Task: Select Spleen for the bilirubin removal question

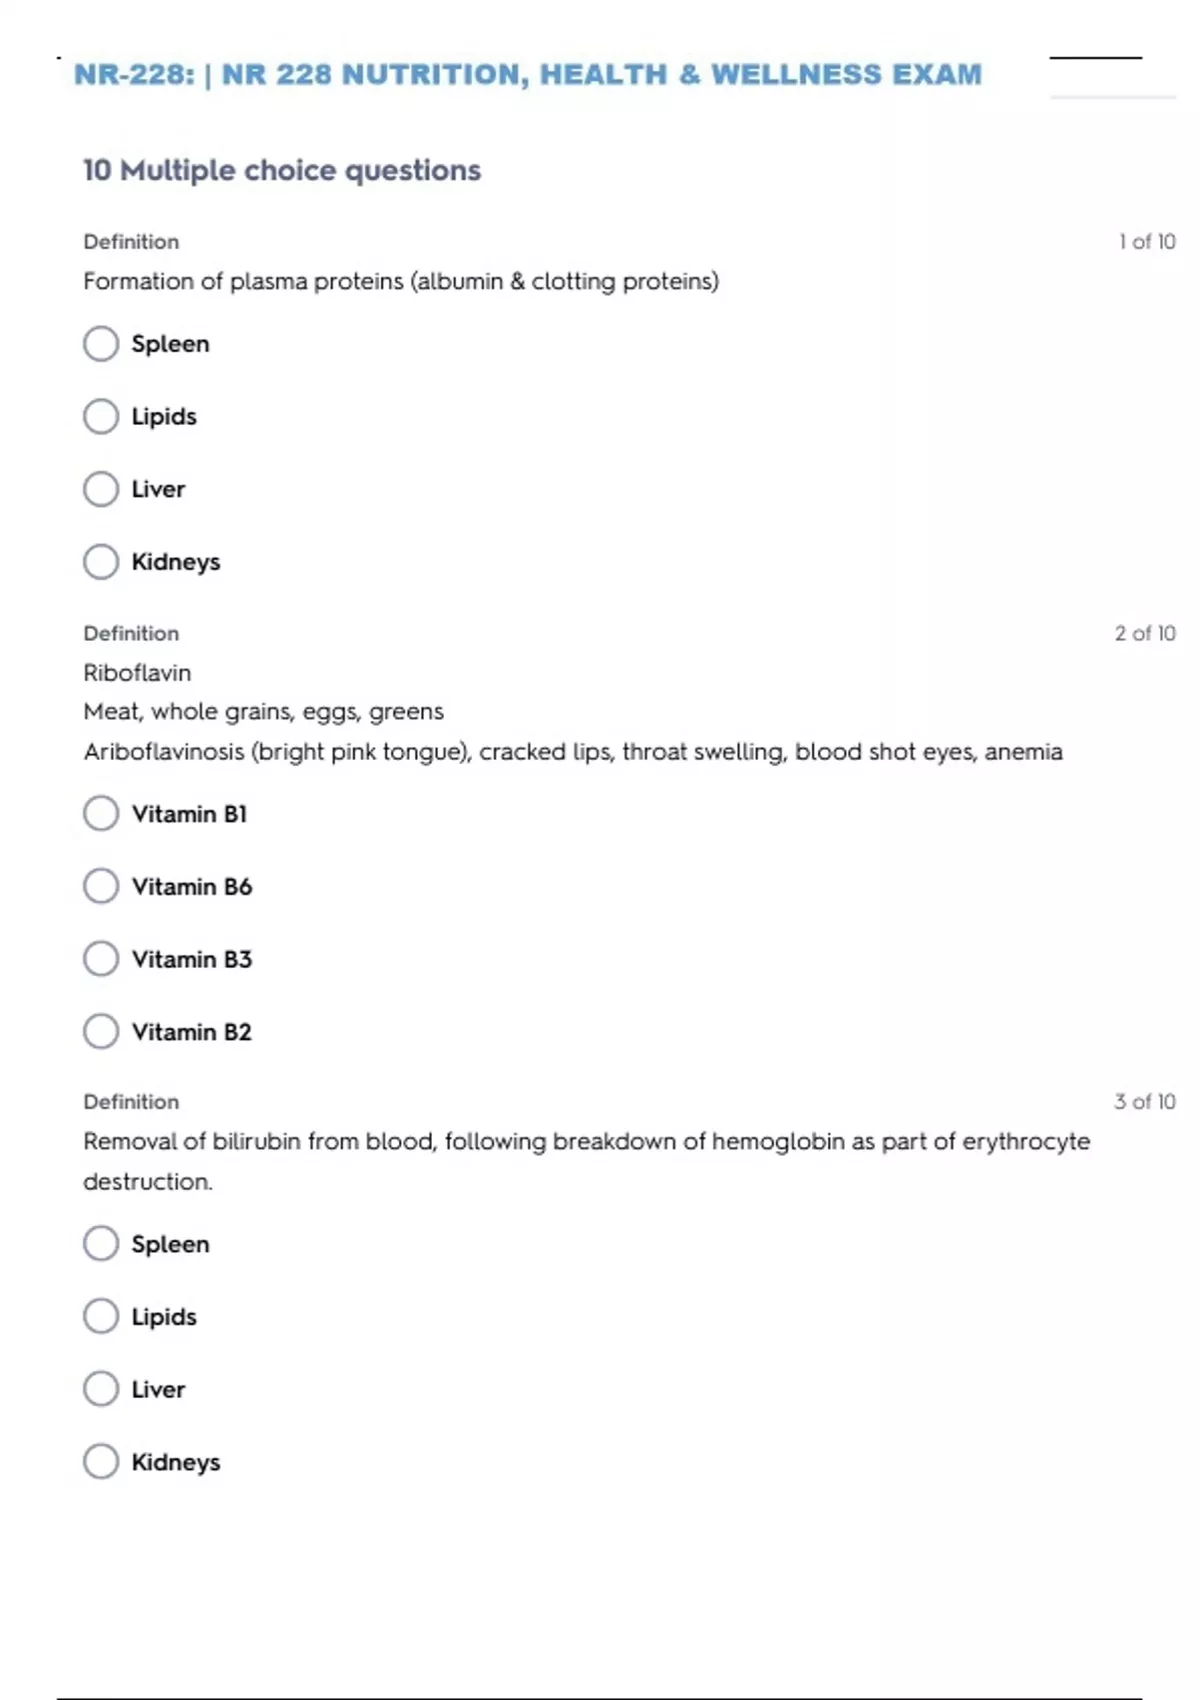Action: pos(101,1244)
